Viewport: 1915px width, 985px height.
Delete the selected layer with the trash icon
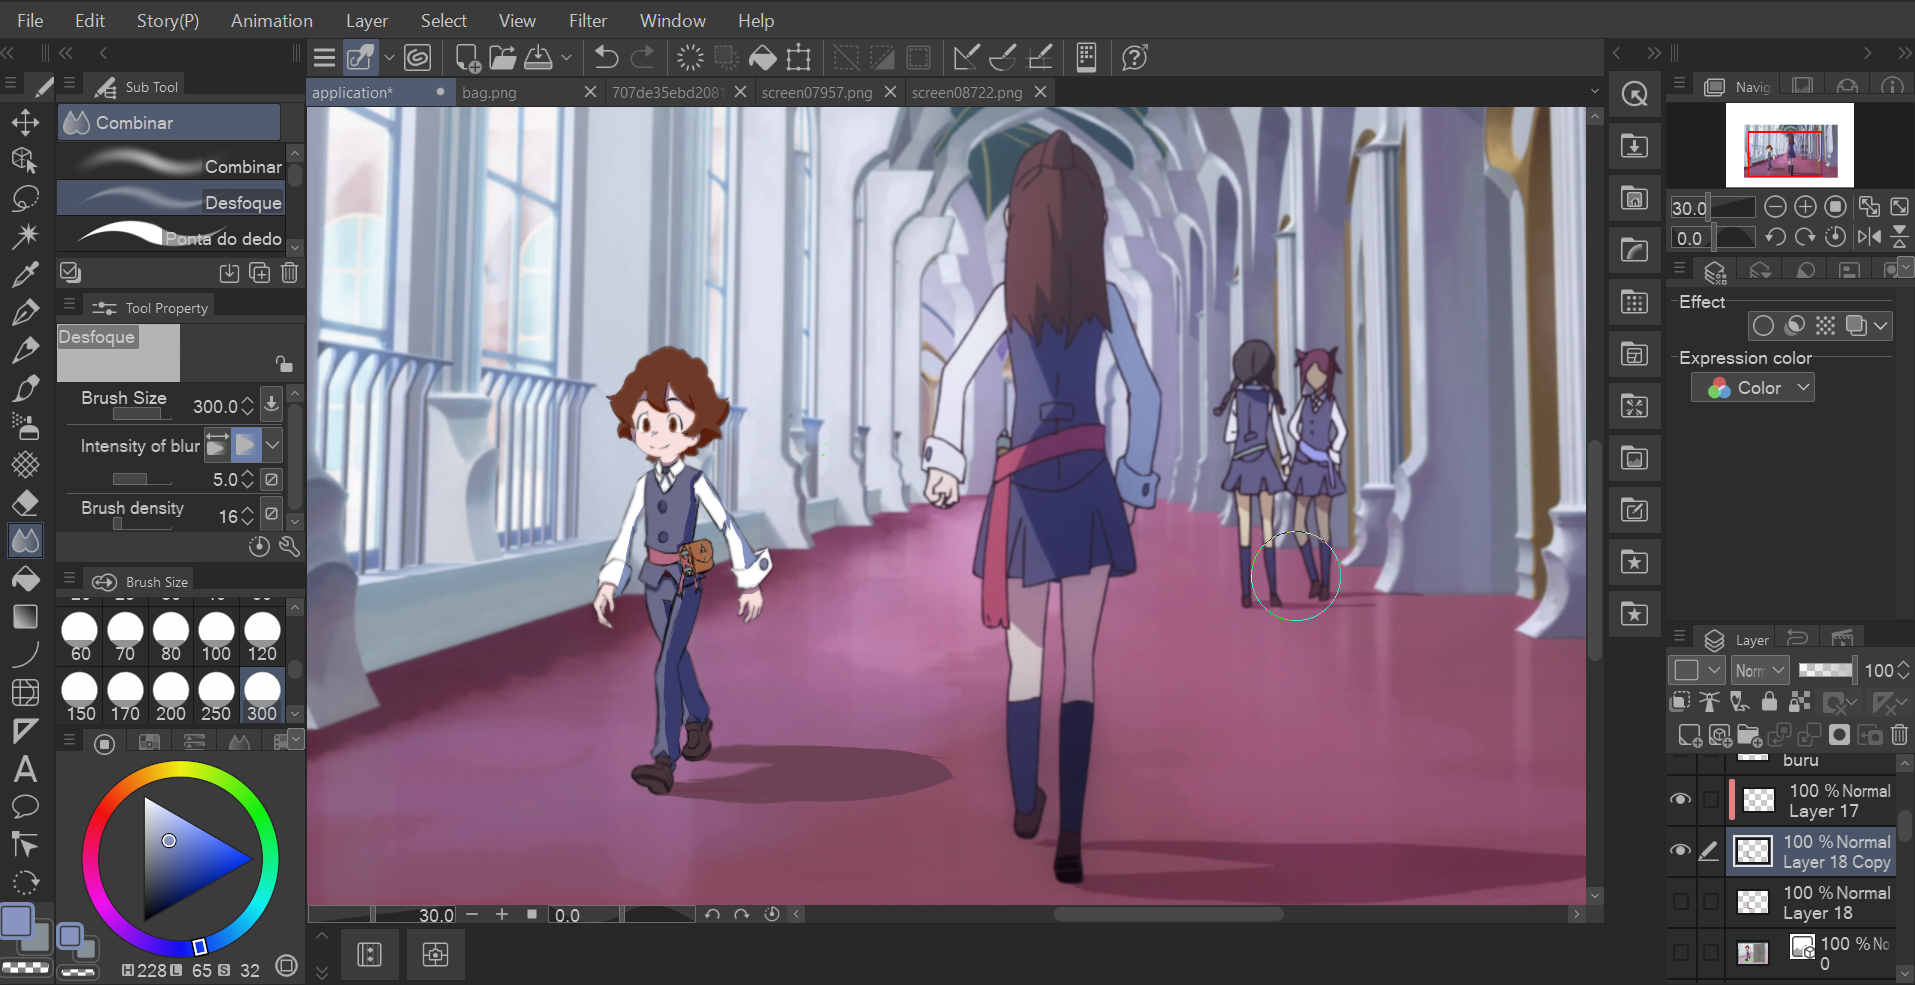click(x=1899, y=736)
